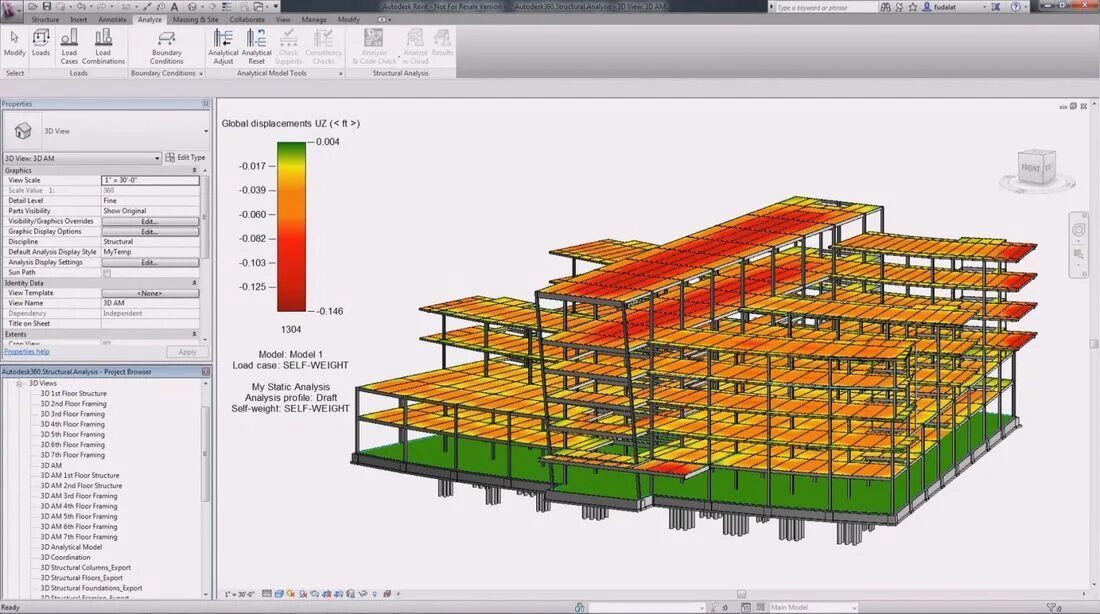Screen dimensions: 1100x614
Task: Click the ViewCube in the 3D view
Action: coord(1037,167)
